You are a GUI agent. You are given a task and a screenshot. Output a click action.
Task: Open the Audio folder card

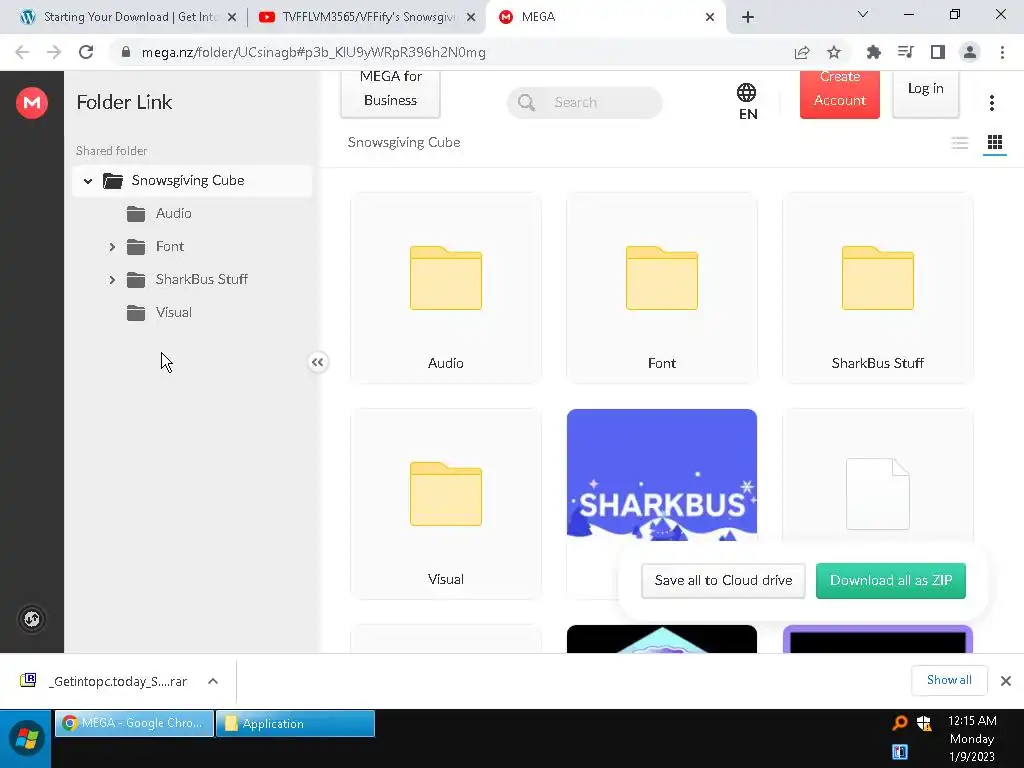click(x=446, y=287)
